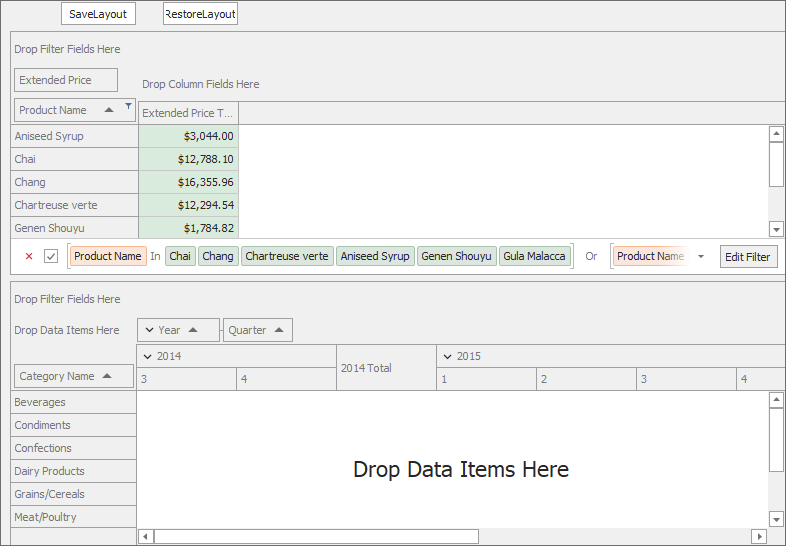Click the Genen Shouyu row header

click(74, 228)
